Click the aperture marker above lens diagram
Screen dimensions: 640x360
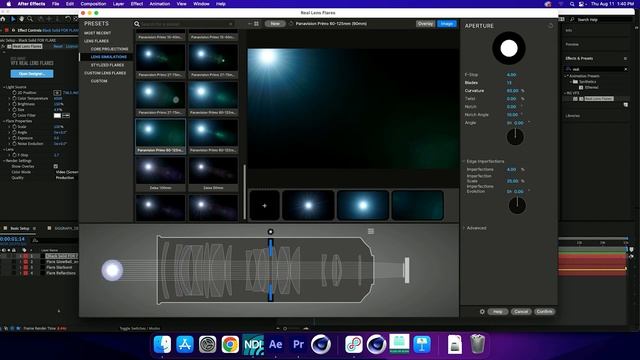tap(270, 232)
